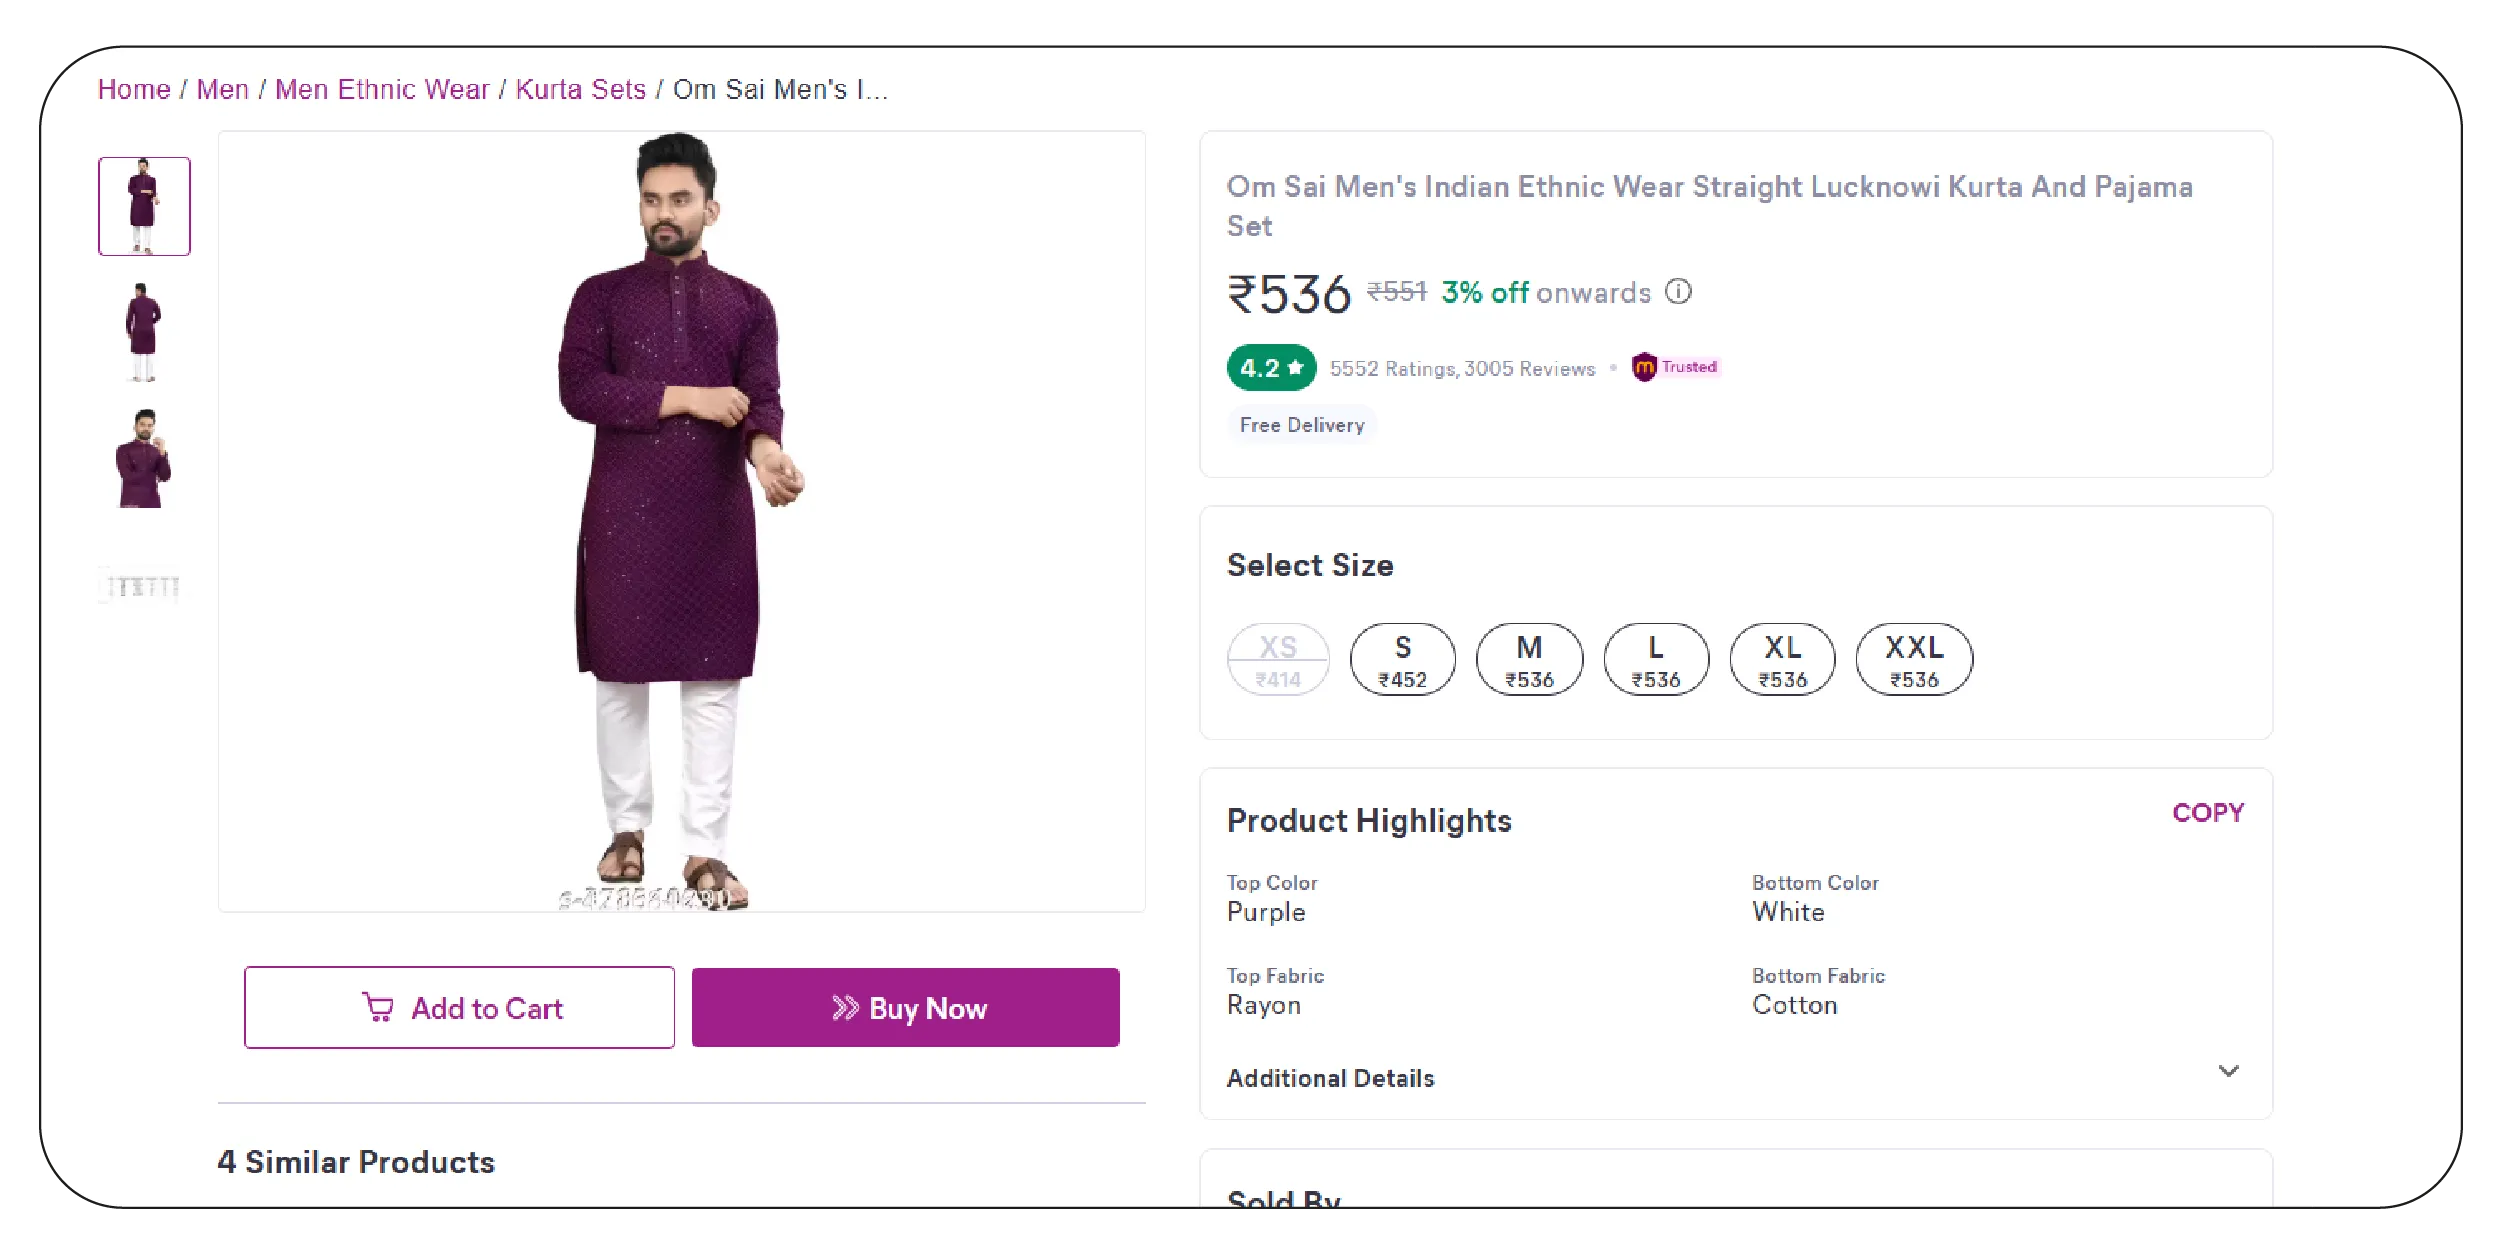This screenshot has height=1240, width=2497.
Task: Select size M option
Action: (x=1529, y=660)
